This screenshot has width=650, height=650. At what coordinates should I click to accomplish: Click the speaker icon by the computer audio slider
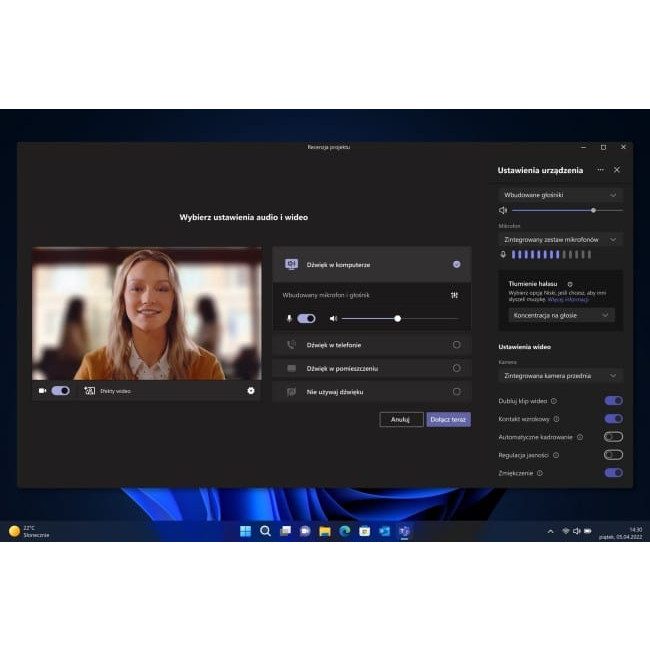[333, 318]
